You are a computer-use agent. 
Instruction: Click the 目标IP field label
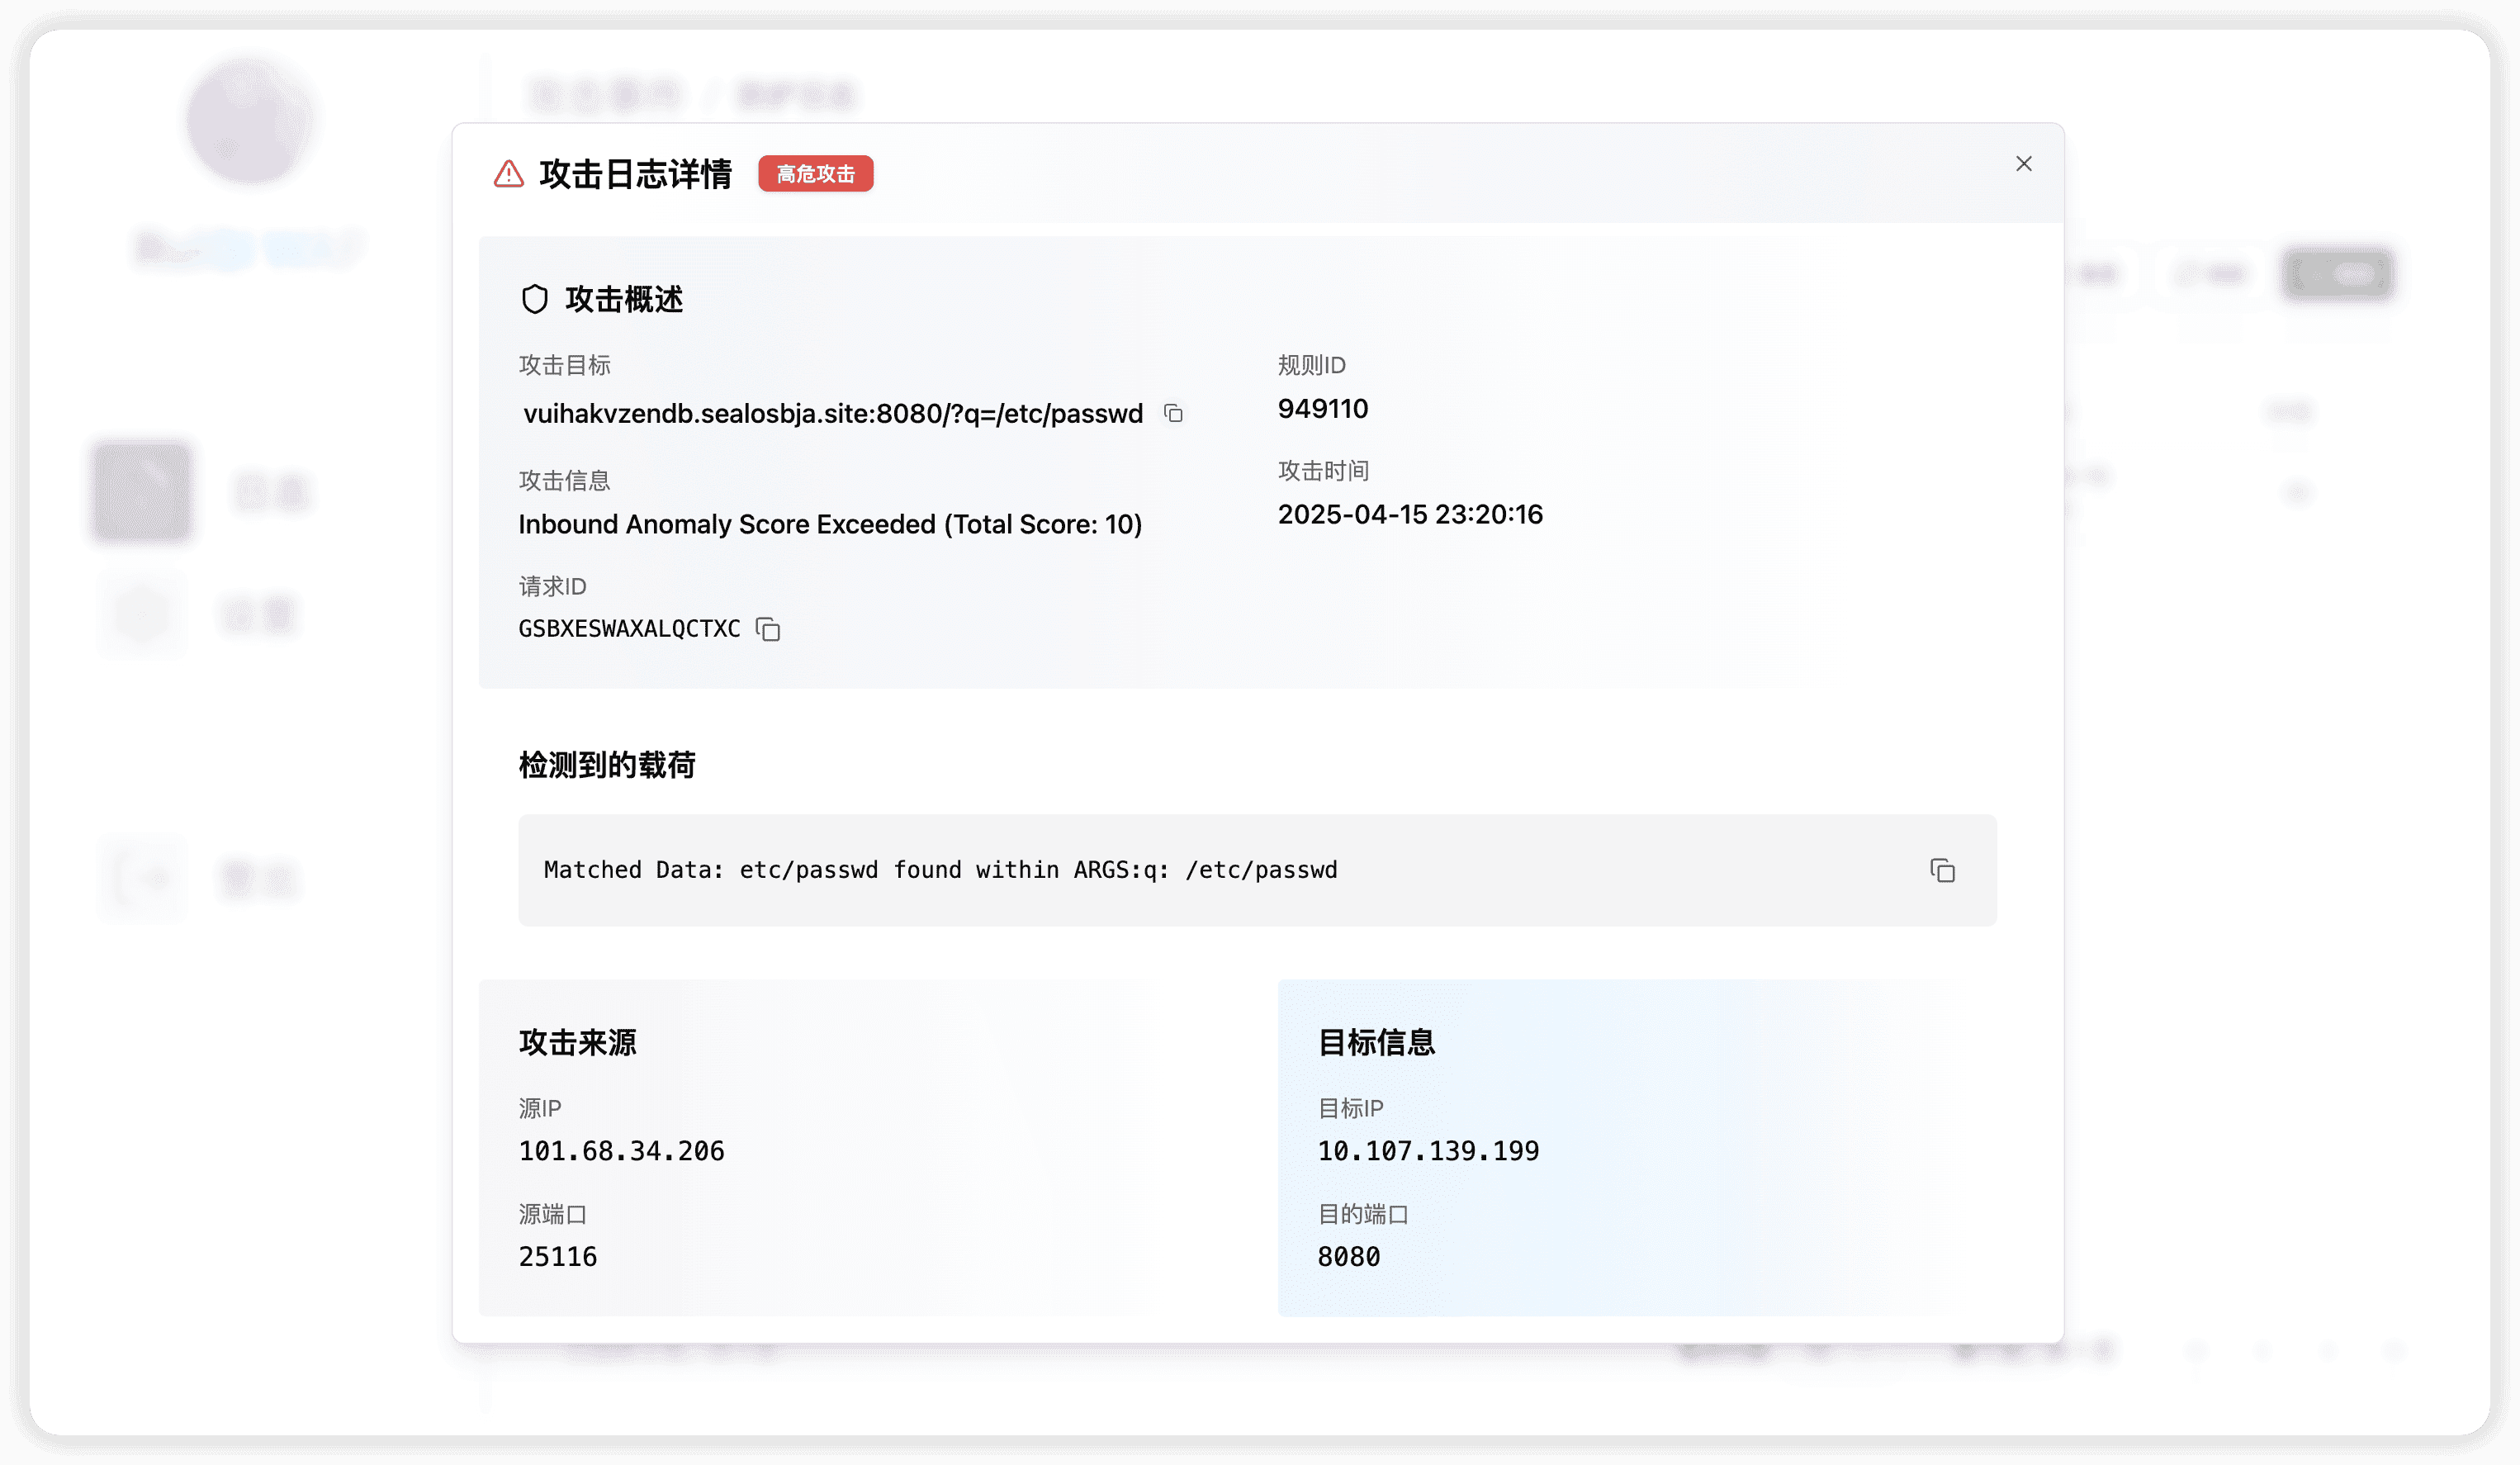tap(1350, 1109)
